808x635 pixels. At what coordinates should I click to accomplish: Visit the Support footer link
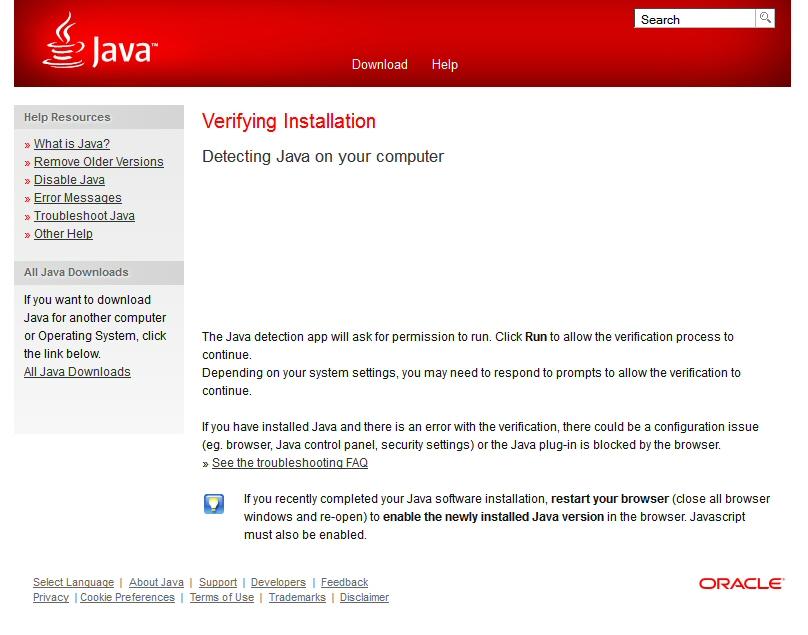click(218, 582)
